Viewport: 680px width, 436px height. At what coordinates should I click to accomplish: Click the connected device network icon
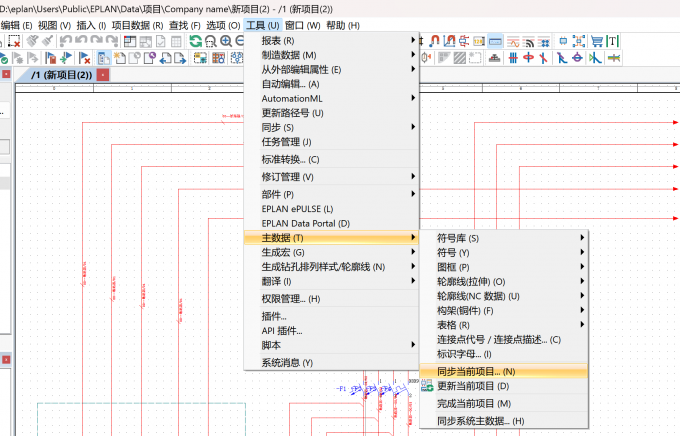(579, 41)
